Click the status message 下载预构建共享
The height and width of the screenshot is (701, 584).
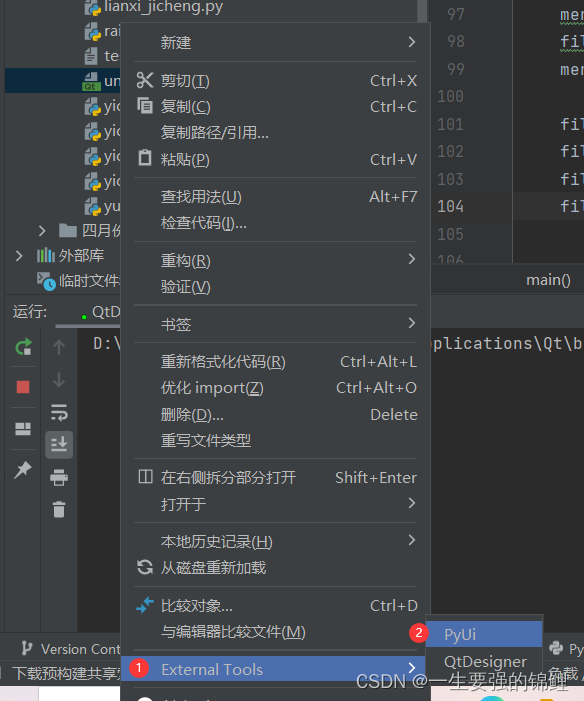(67, 673)
